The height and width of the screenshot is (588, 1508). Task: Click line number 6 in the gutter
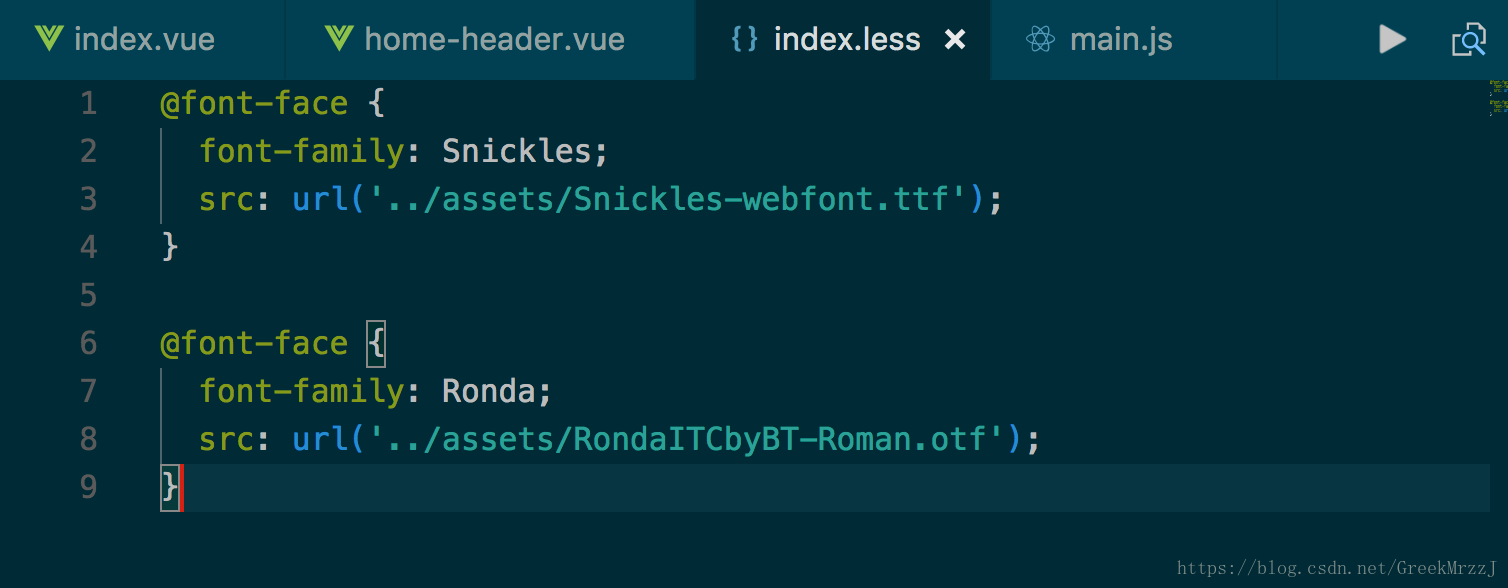89,343
